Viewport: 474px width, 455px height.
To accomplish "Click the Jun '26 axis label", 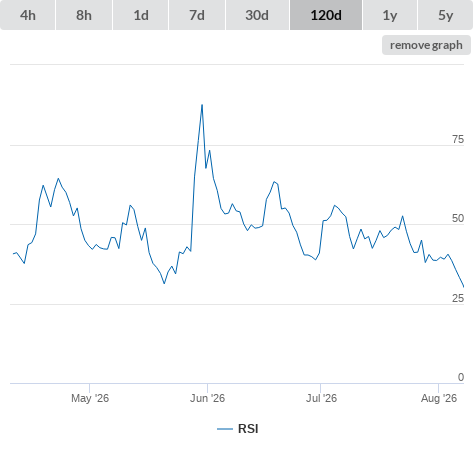I will (207, 398).
